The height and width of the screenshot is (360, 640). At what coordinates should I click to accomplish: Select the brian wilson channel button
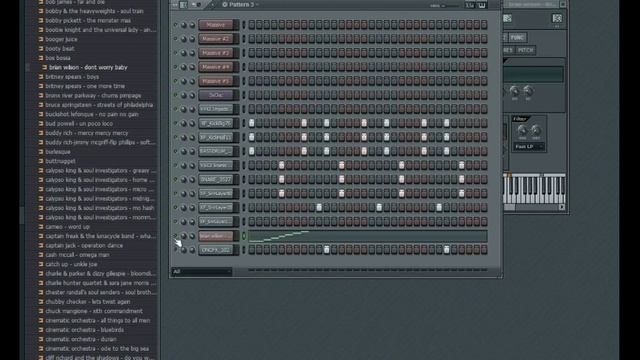(216, 236)
